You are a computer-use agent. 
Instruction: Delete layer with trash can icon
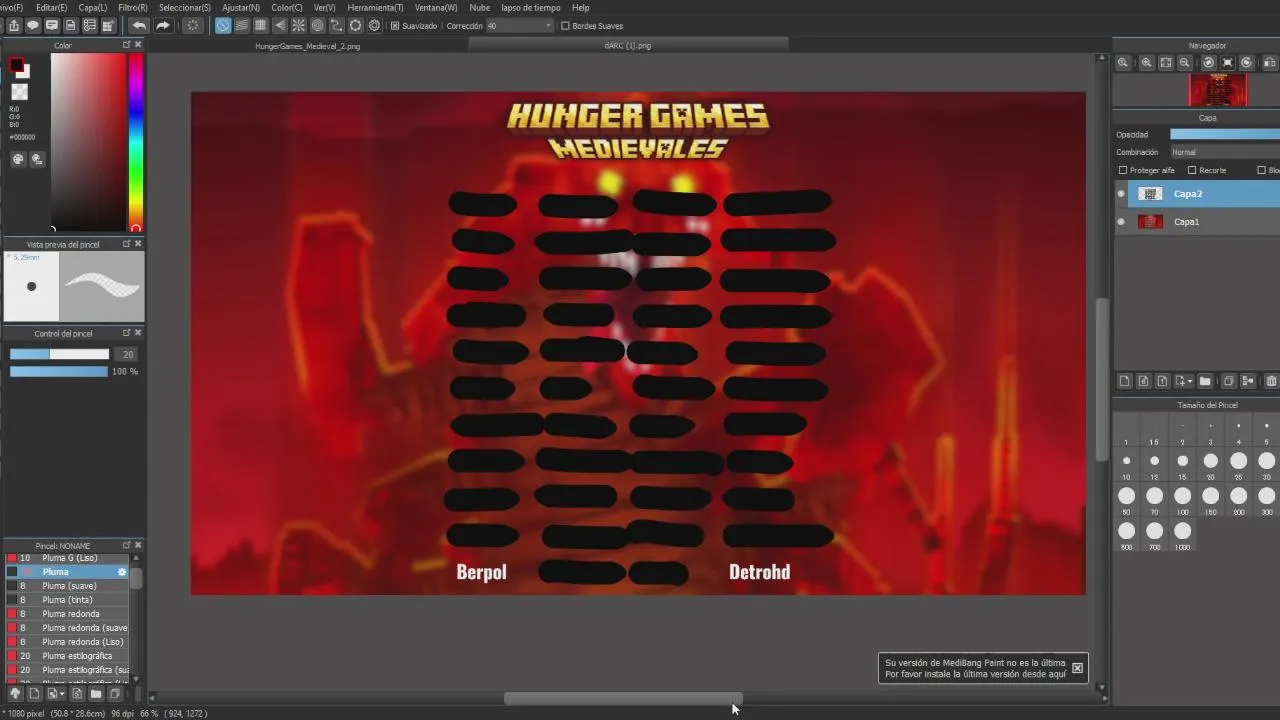pos(1271,381)
